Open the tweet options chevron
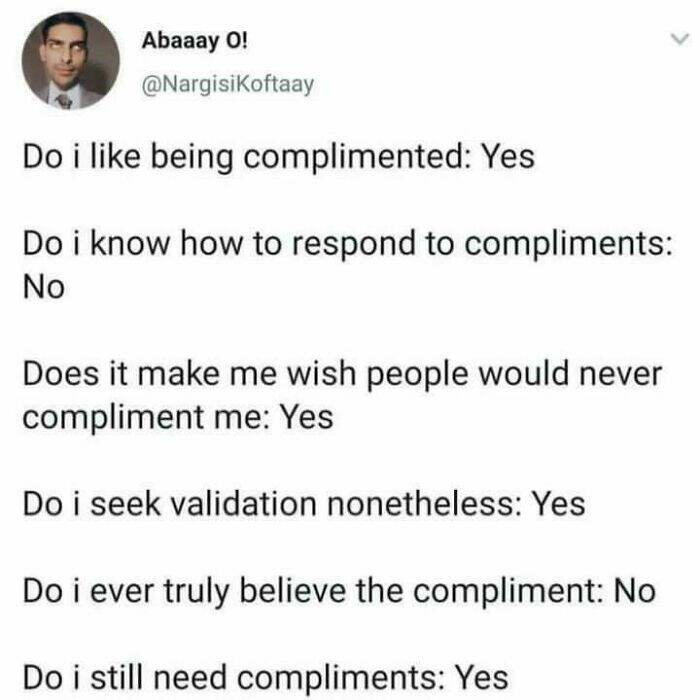This screenshot has width=700, height=700. click(680, 40)
